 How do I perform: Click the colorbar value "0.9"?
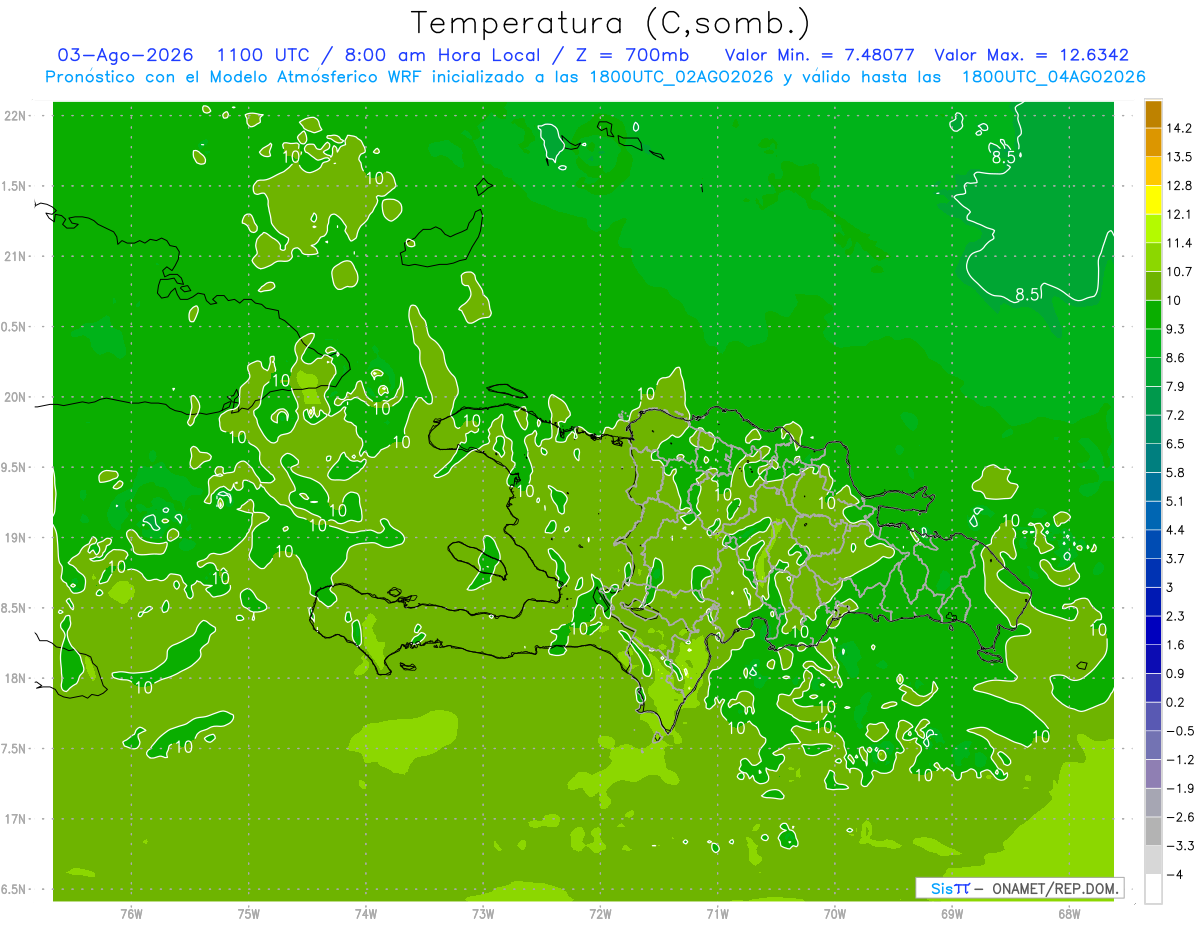[x=1176, y=673]
